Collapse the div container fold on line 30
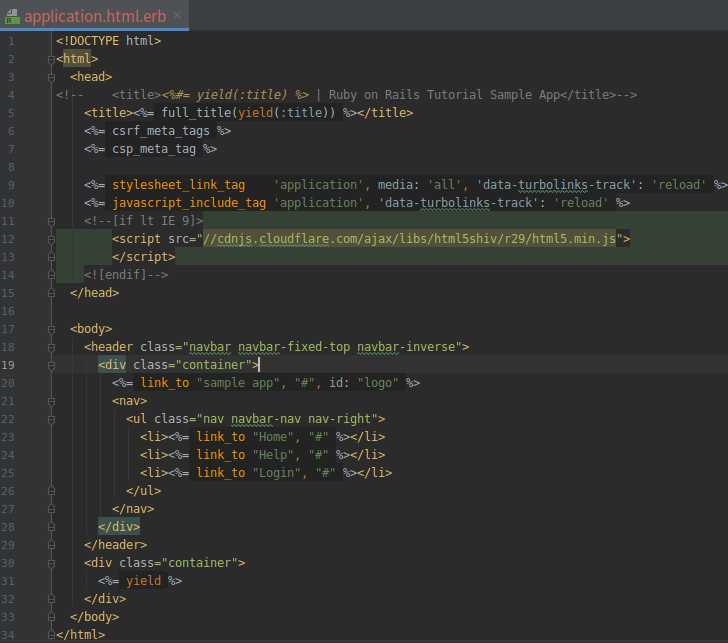This screenshot has height=643, width=728. 52,564
